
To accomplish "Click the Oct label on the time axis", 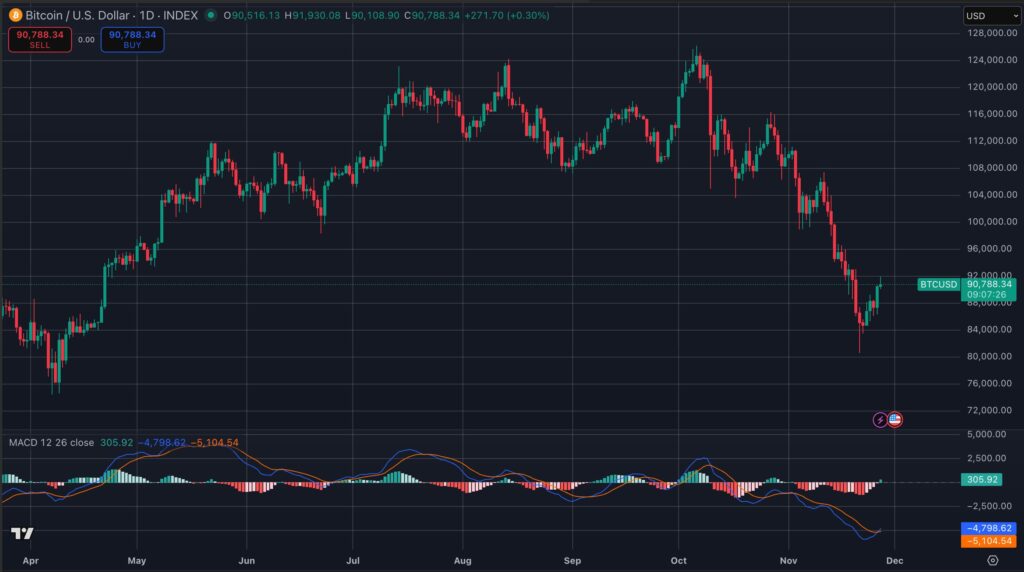I will pyautogui.click(x=679, y=560).
